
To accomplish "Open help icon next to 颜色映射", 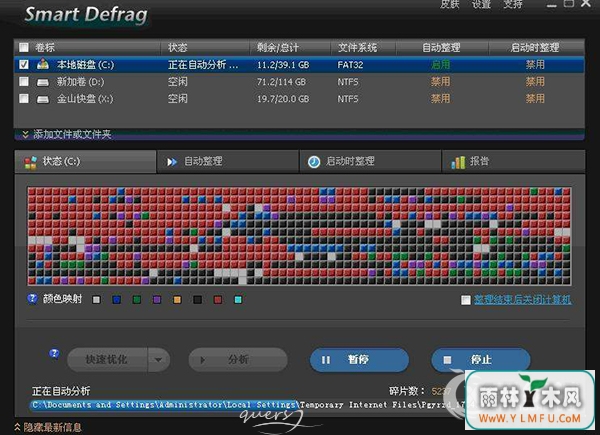I will [x=33, y=298].
